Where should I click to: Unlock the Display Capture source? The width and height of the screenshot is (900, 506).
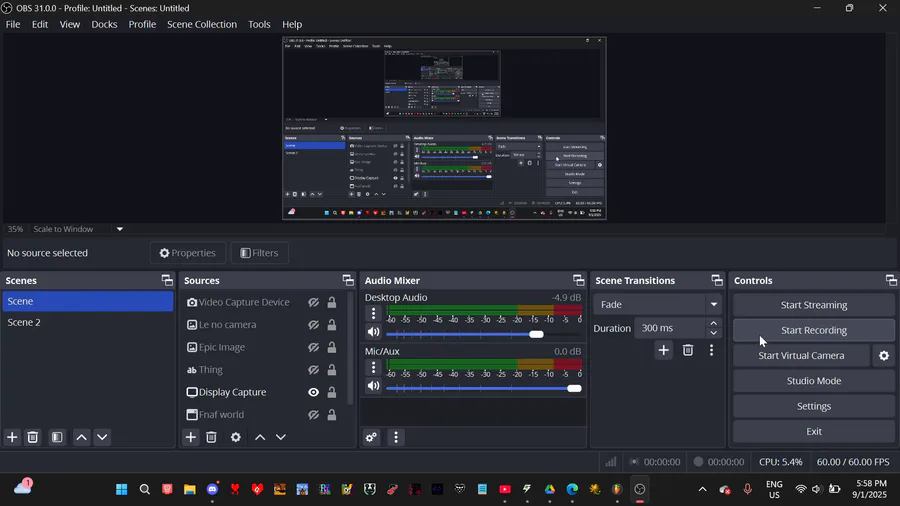pos(332,392)
